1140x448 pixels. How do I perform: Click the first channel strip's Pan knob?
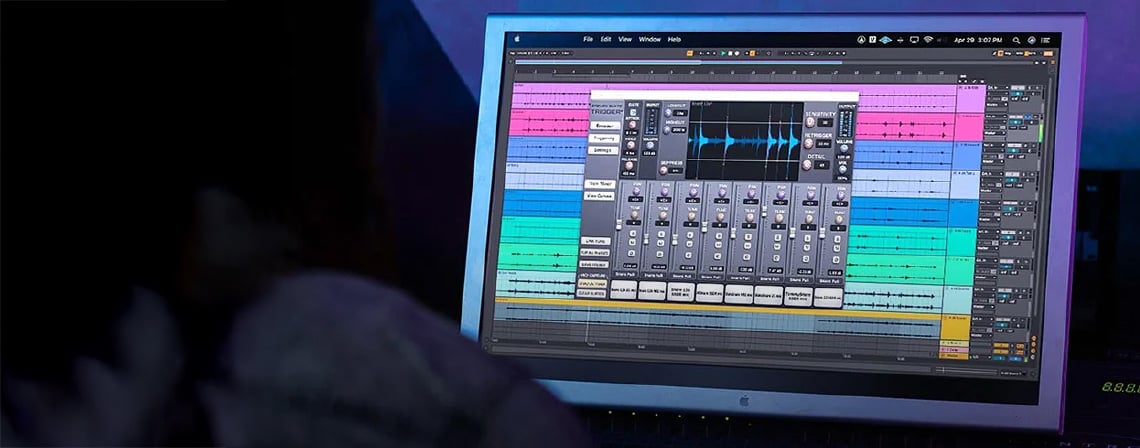[x=636, y=191]
